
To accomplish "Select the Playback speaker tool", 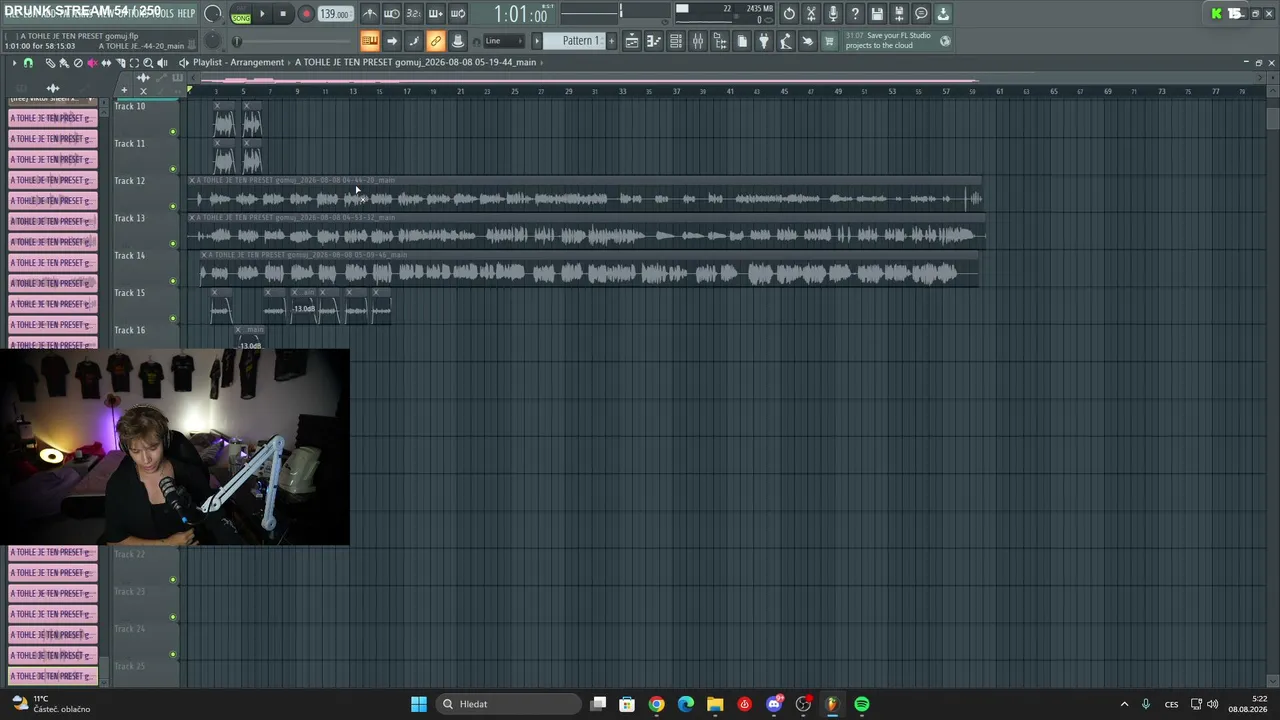I will (x=162, y=63).
